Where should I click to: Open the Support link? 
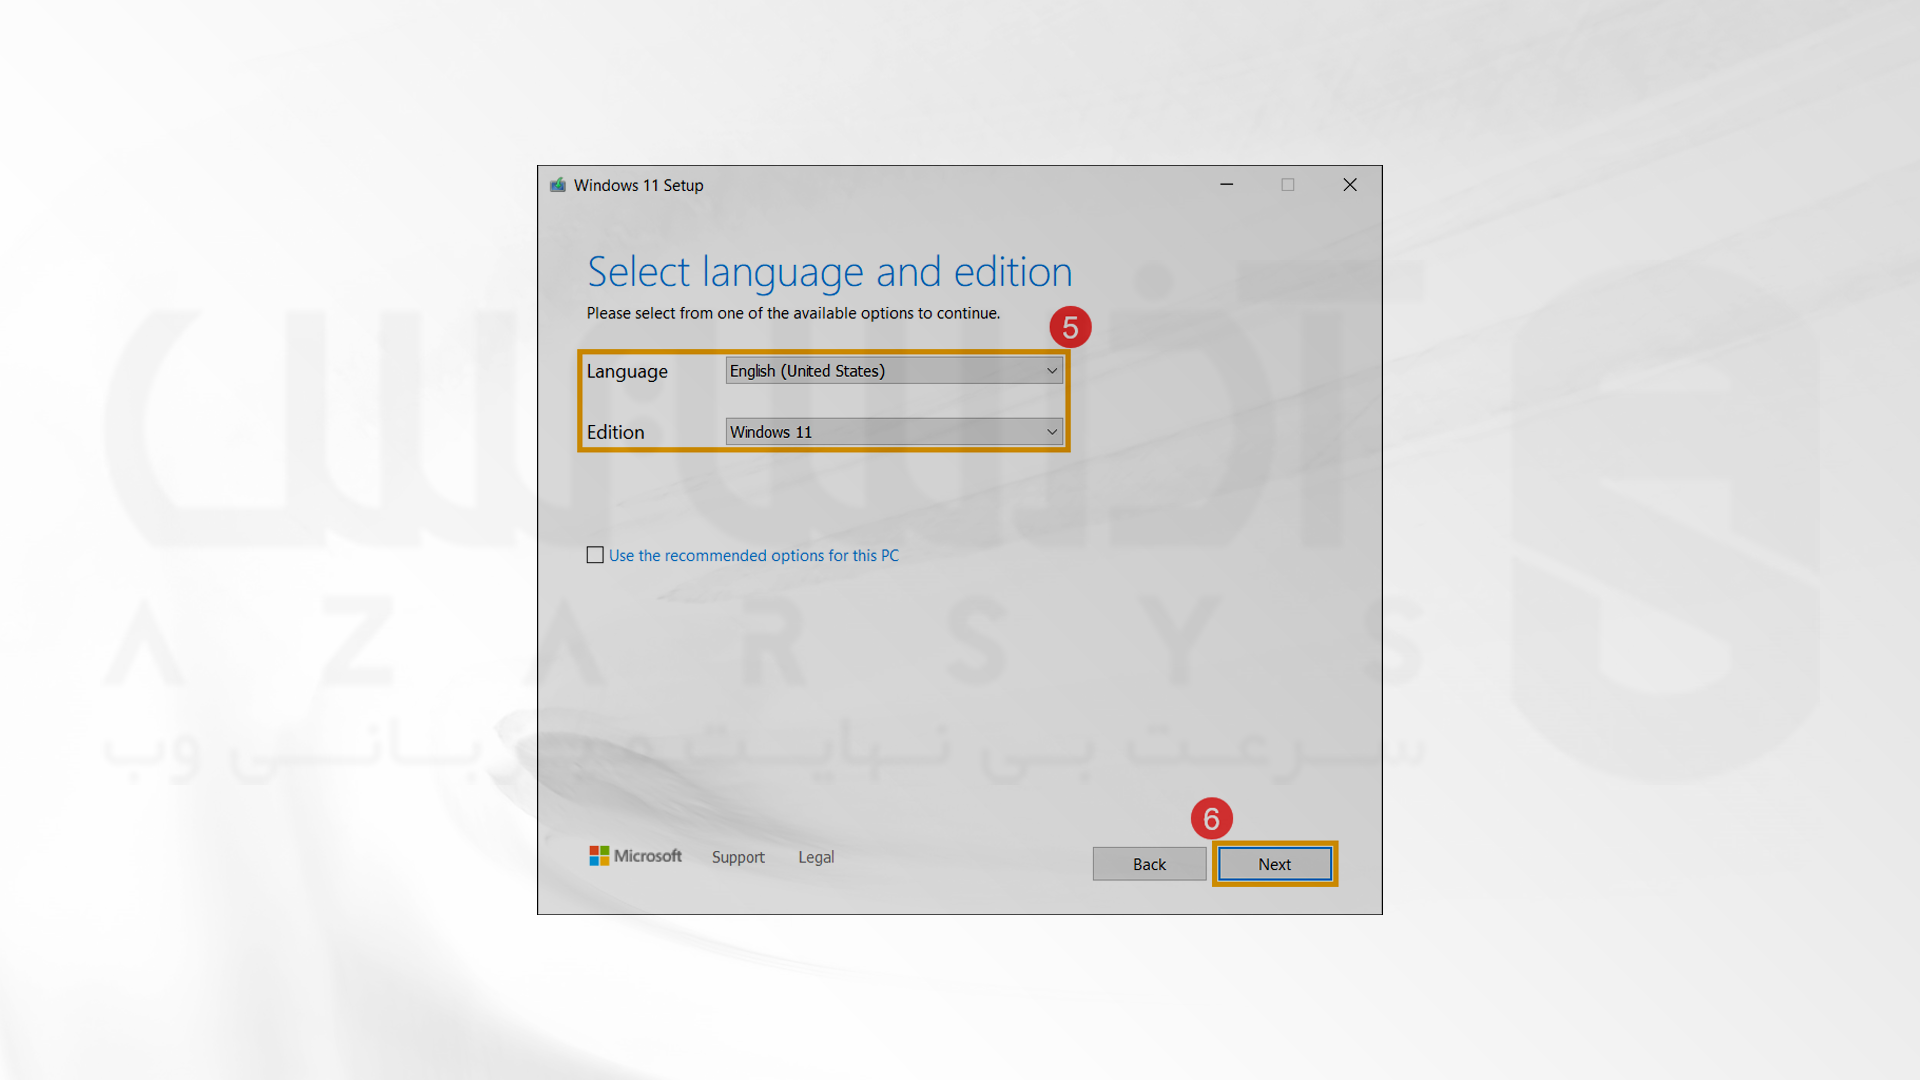click(x=738, y=857)
